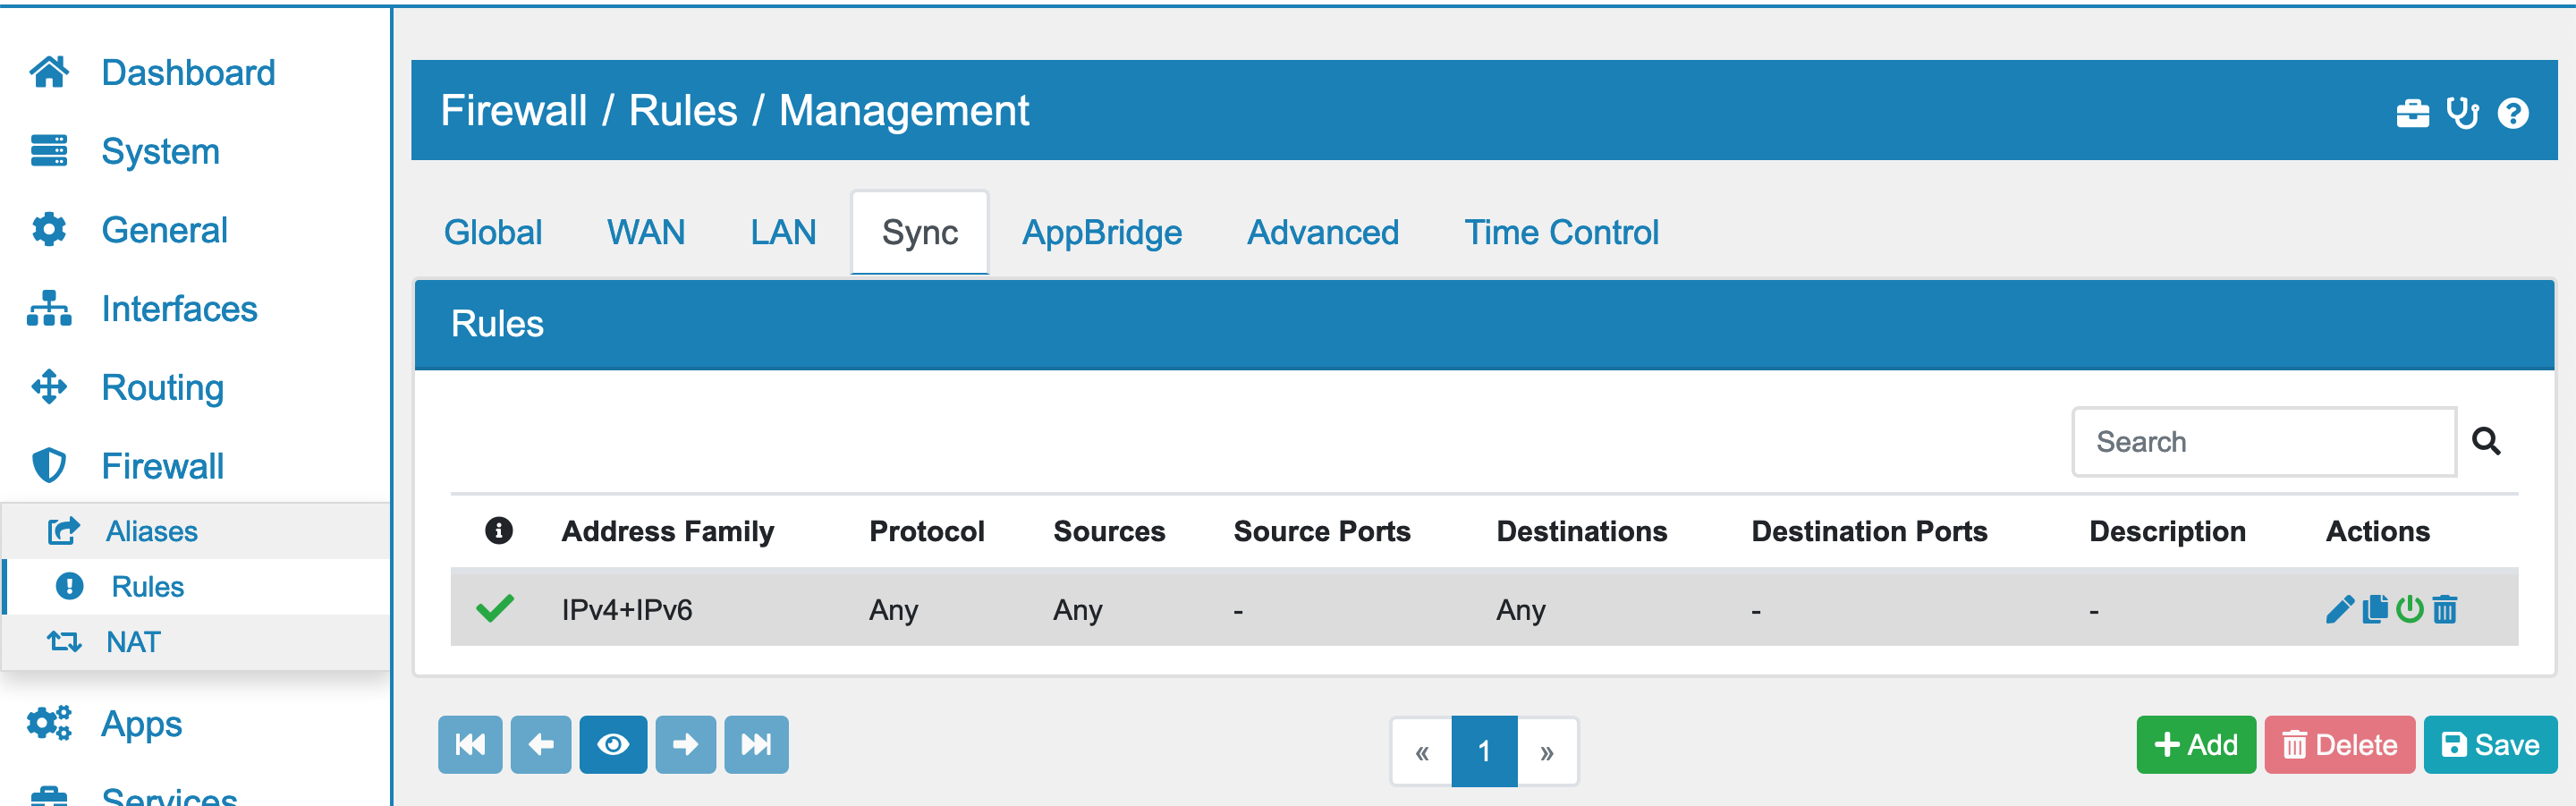Click the Destinations column header

pyautogui.click(x=1581, y=532)
